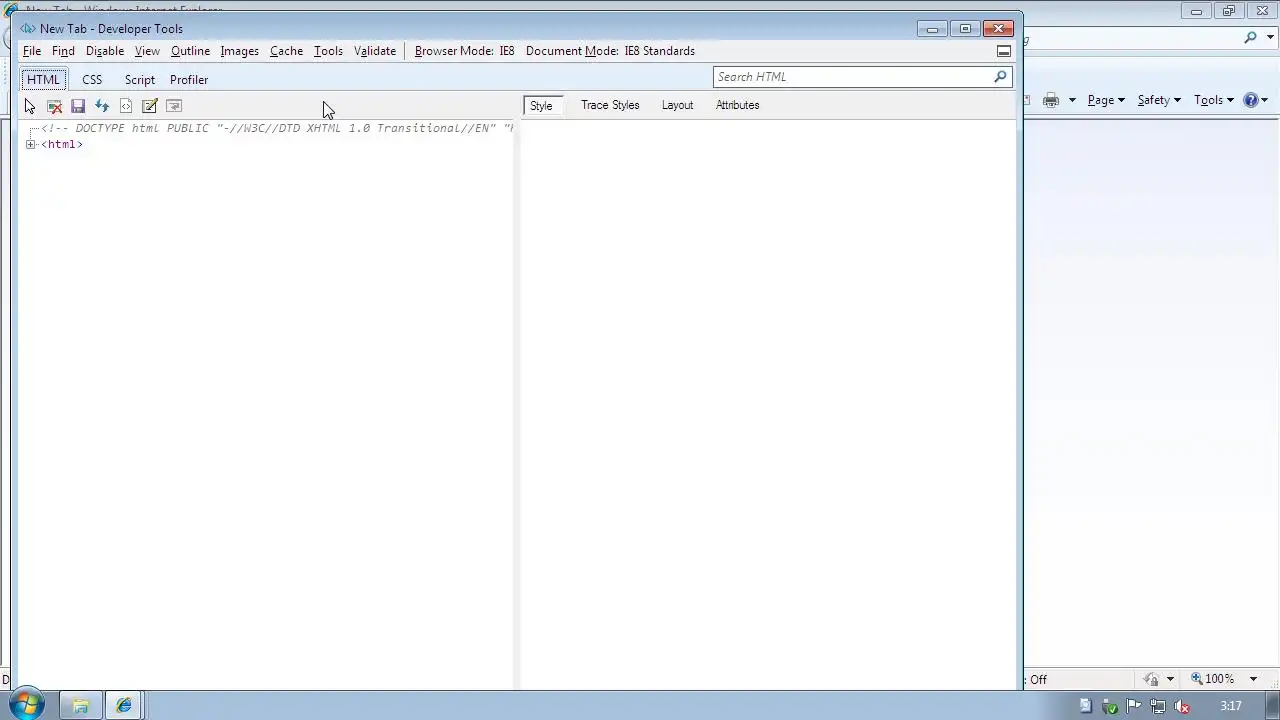Expand the <html> node

[31, 145]
